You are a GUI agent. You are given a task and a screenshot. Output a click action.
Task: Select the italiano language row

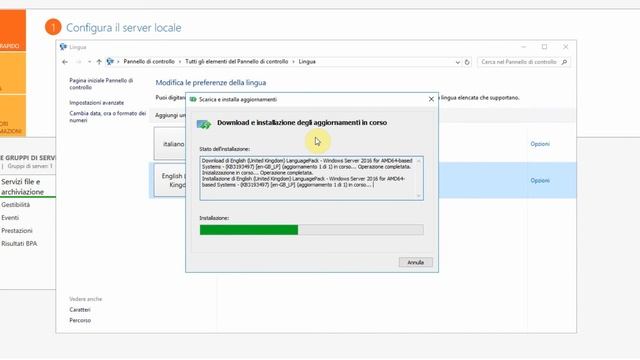tap(364, 144)
